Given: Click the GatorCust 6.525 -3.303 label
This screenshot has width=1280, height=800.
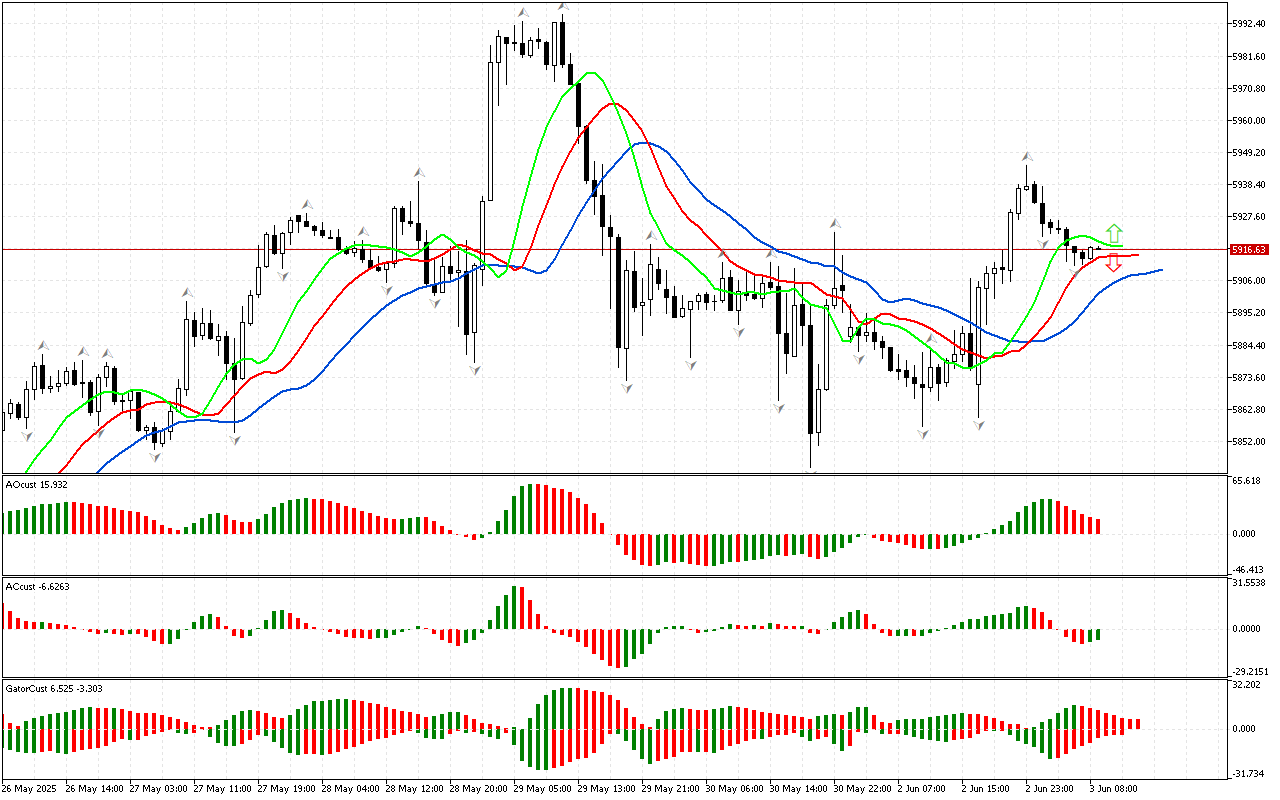Looking at the screenshot, I should coord(53,688).
